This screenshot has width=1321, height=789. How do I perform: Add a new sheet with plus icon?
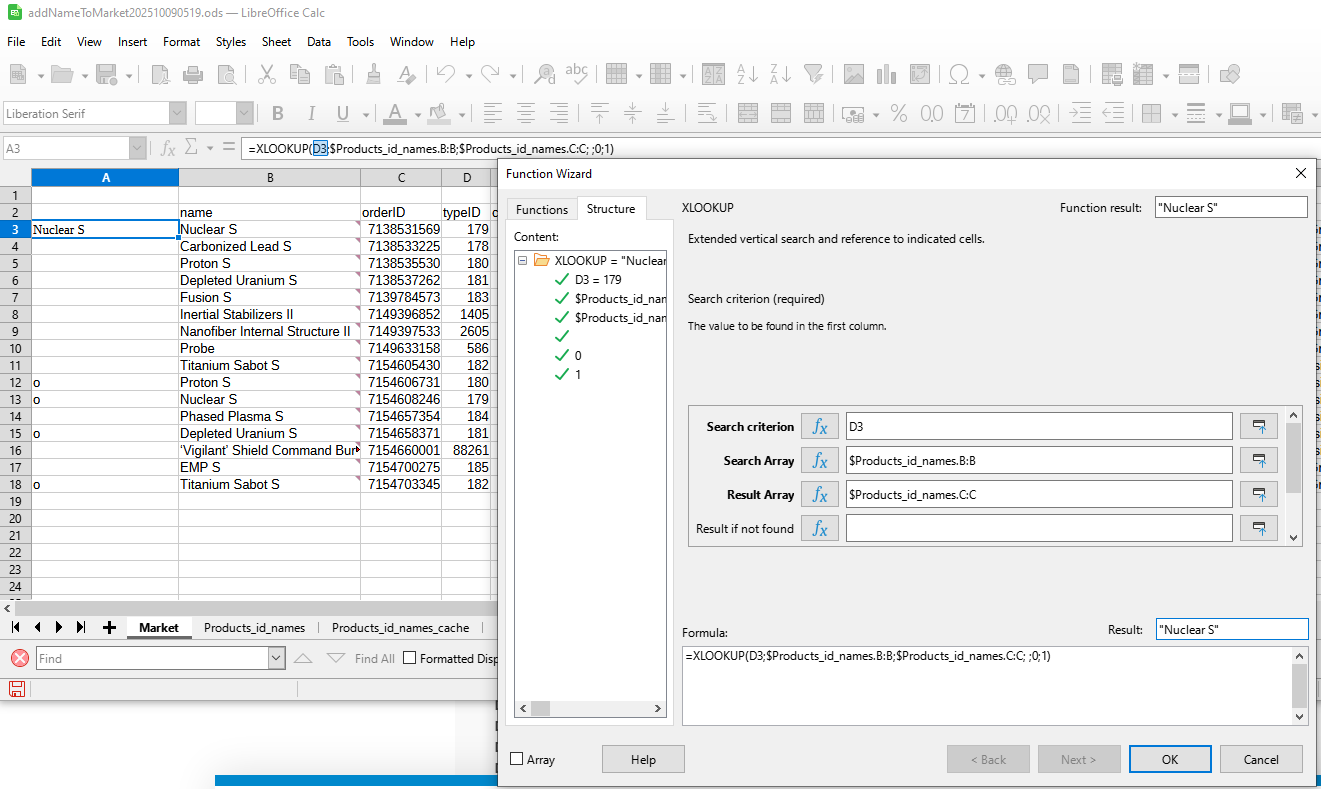pos(109,628)
